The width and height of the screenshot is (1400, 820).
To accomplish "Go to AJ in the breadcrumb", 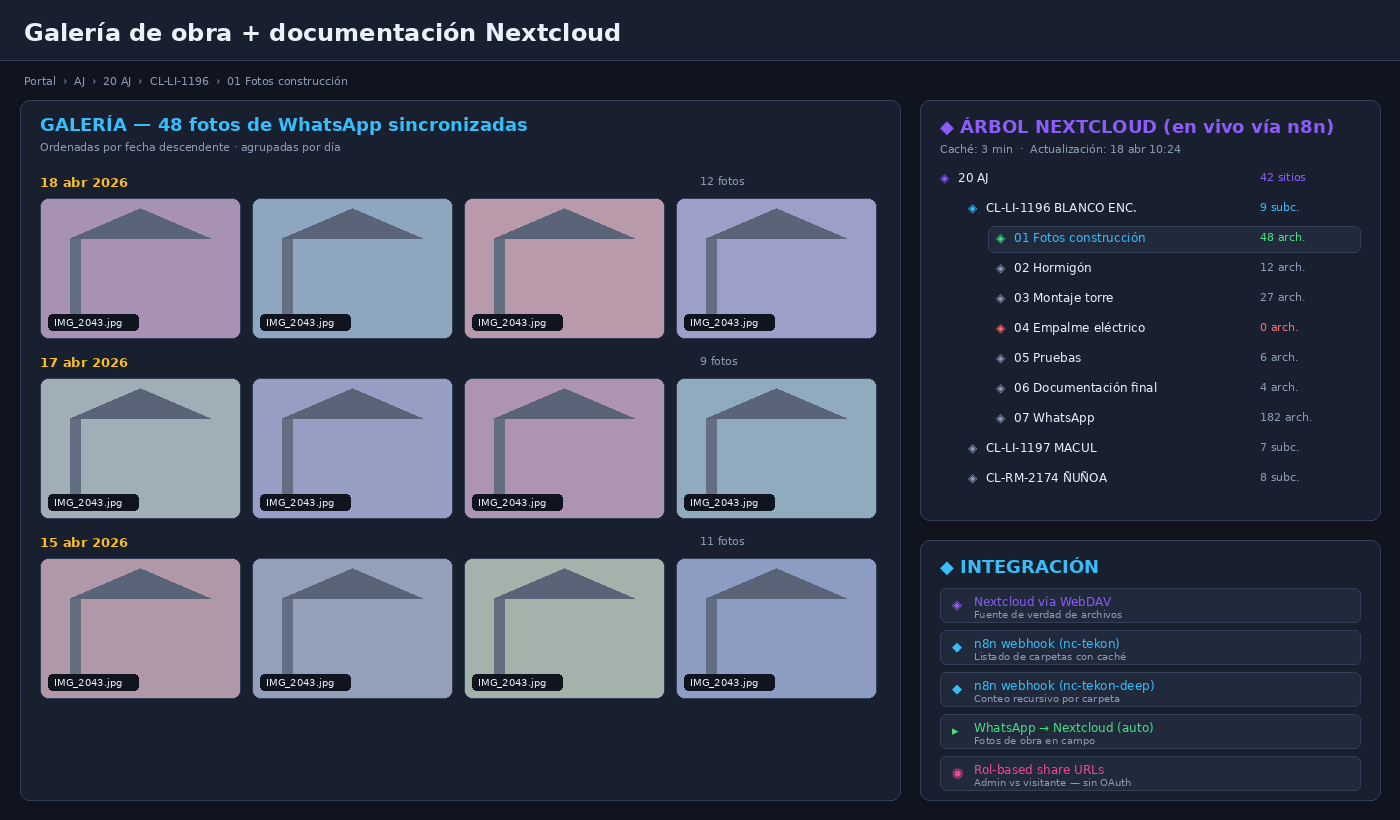I will click(79, 82).
